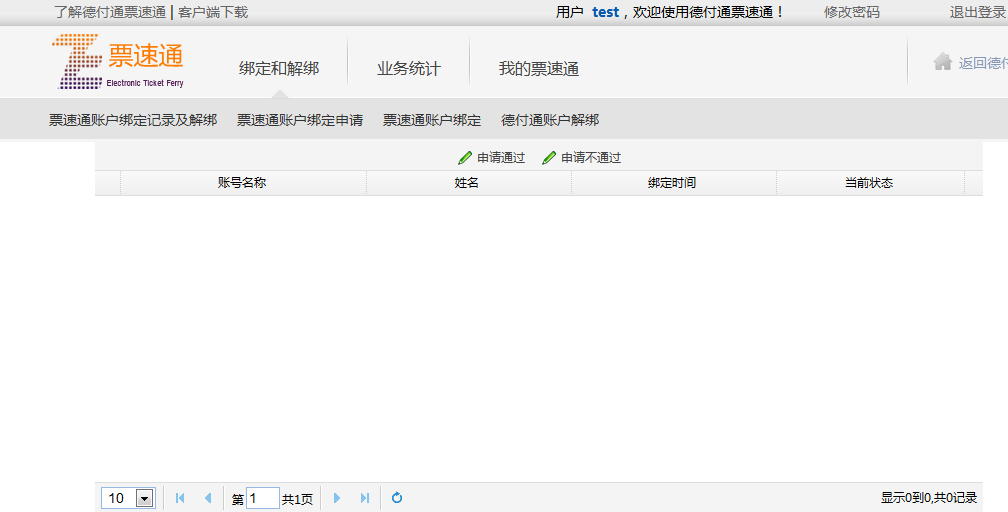Jump to last page icon
The height and width of the screenshot is (512, 1008).
364,498
